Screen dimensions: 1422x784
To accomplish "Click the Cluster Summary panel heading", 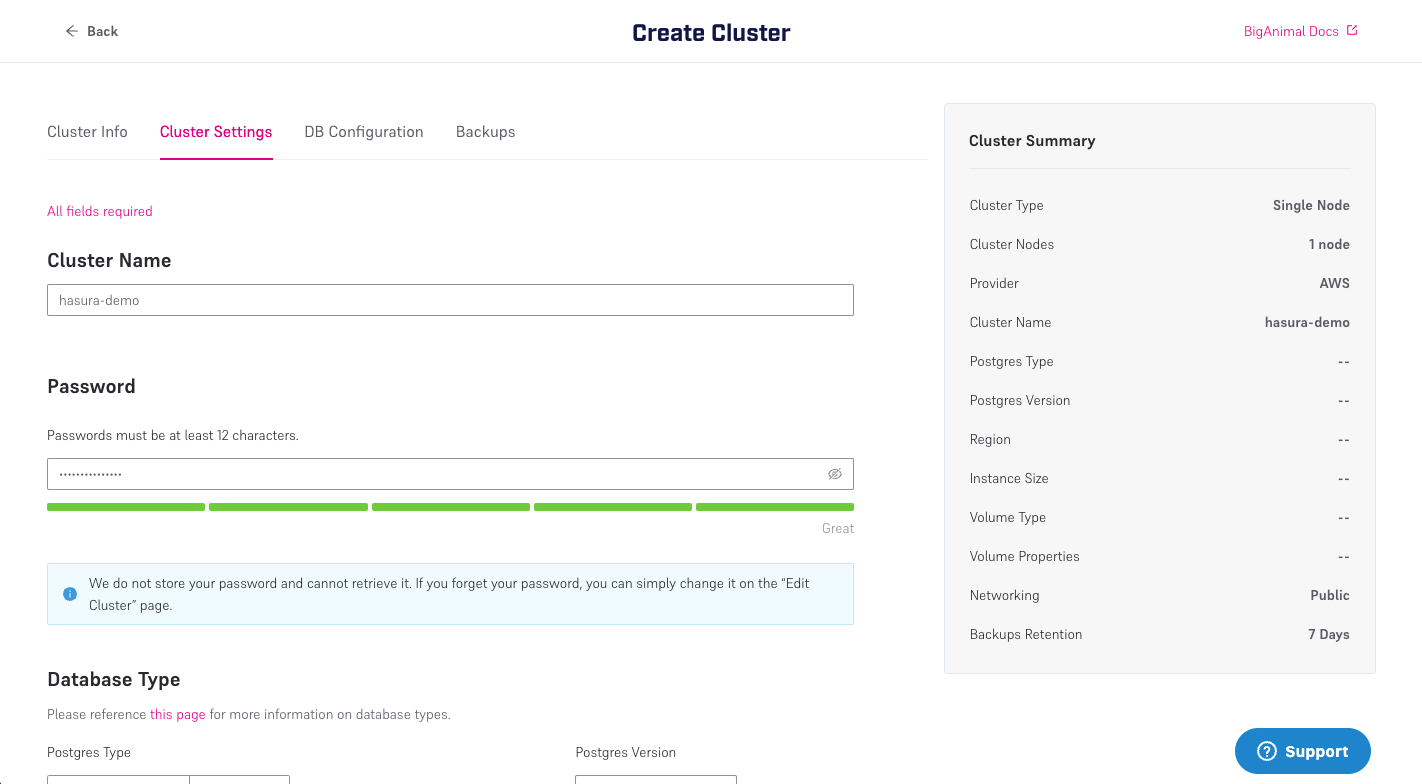I will click(x=1032, y=141).
